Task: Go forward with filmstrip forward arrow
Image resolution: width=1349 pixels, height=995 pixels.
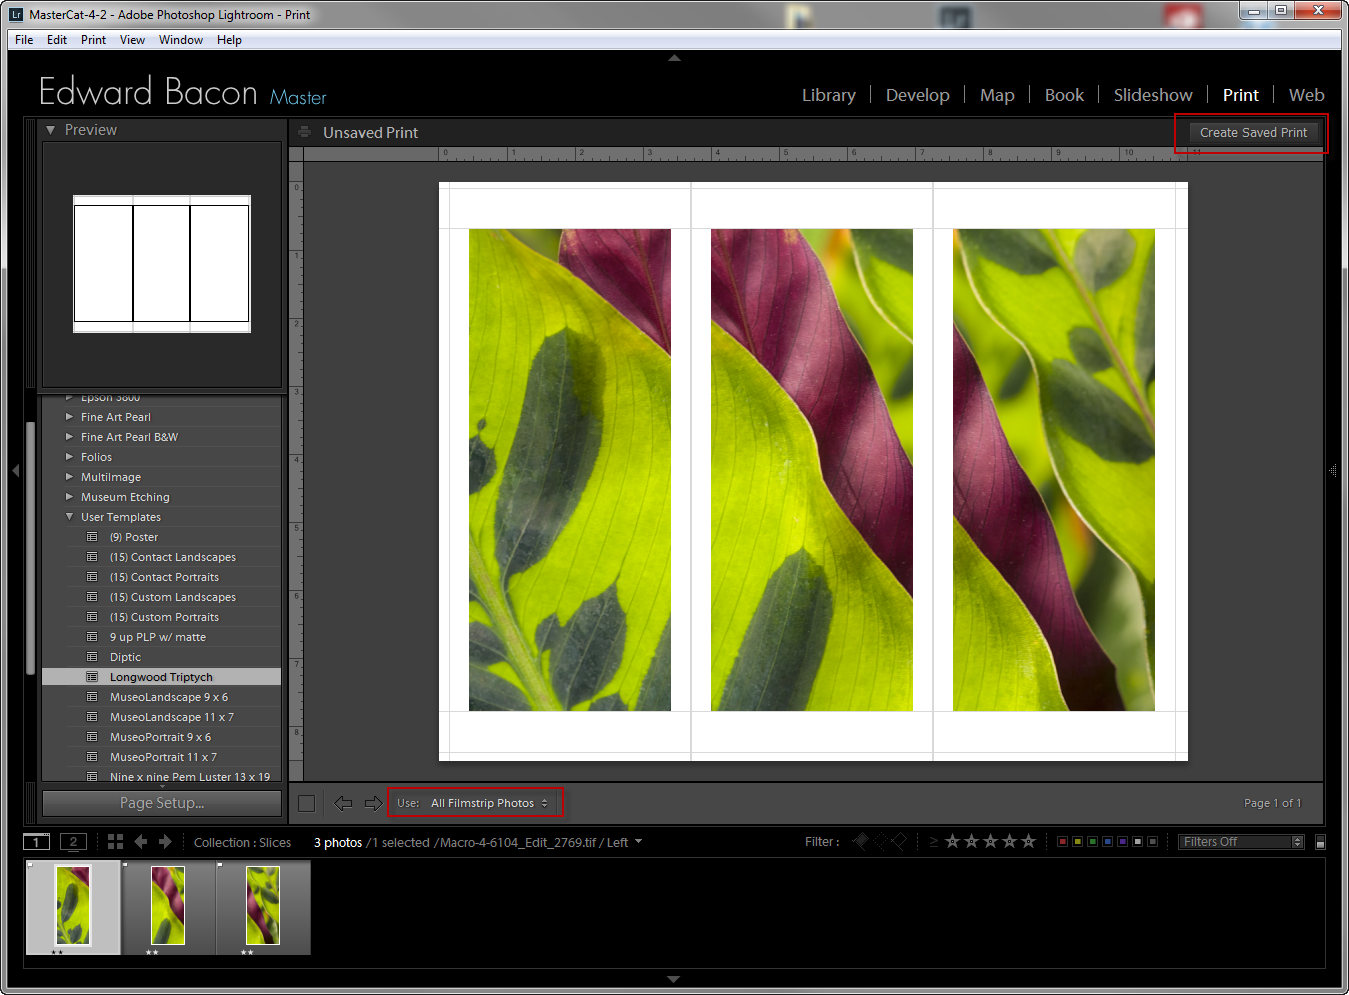Action: click(x=165, y=842)
